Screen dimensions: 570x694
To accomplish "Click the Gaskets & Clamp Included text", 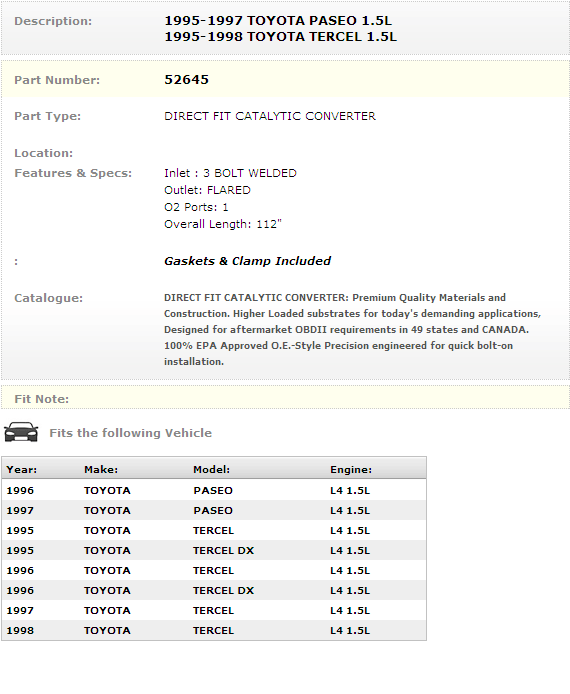I will coord(247,261).
